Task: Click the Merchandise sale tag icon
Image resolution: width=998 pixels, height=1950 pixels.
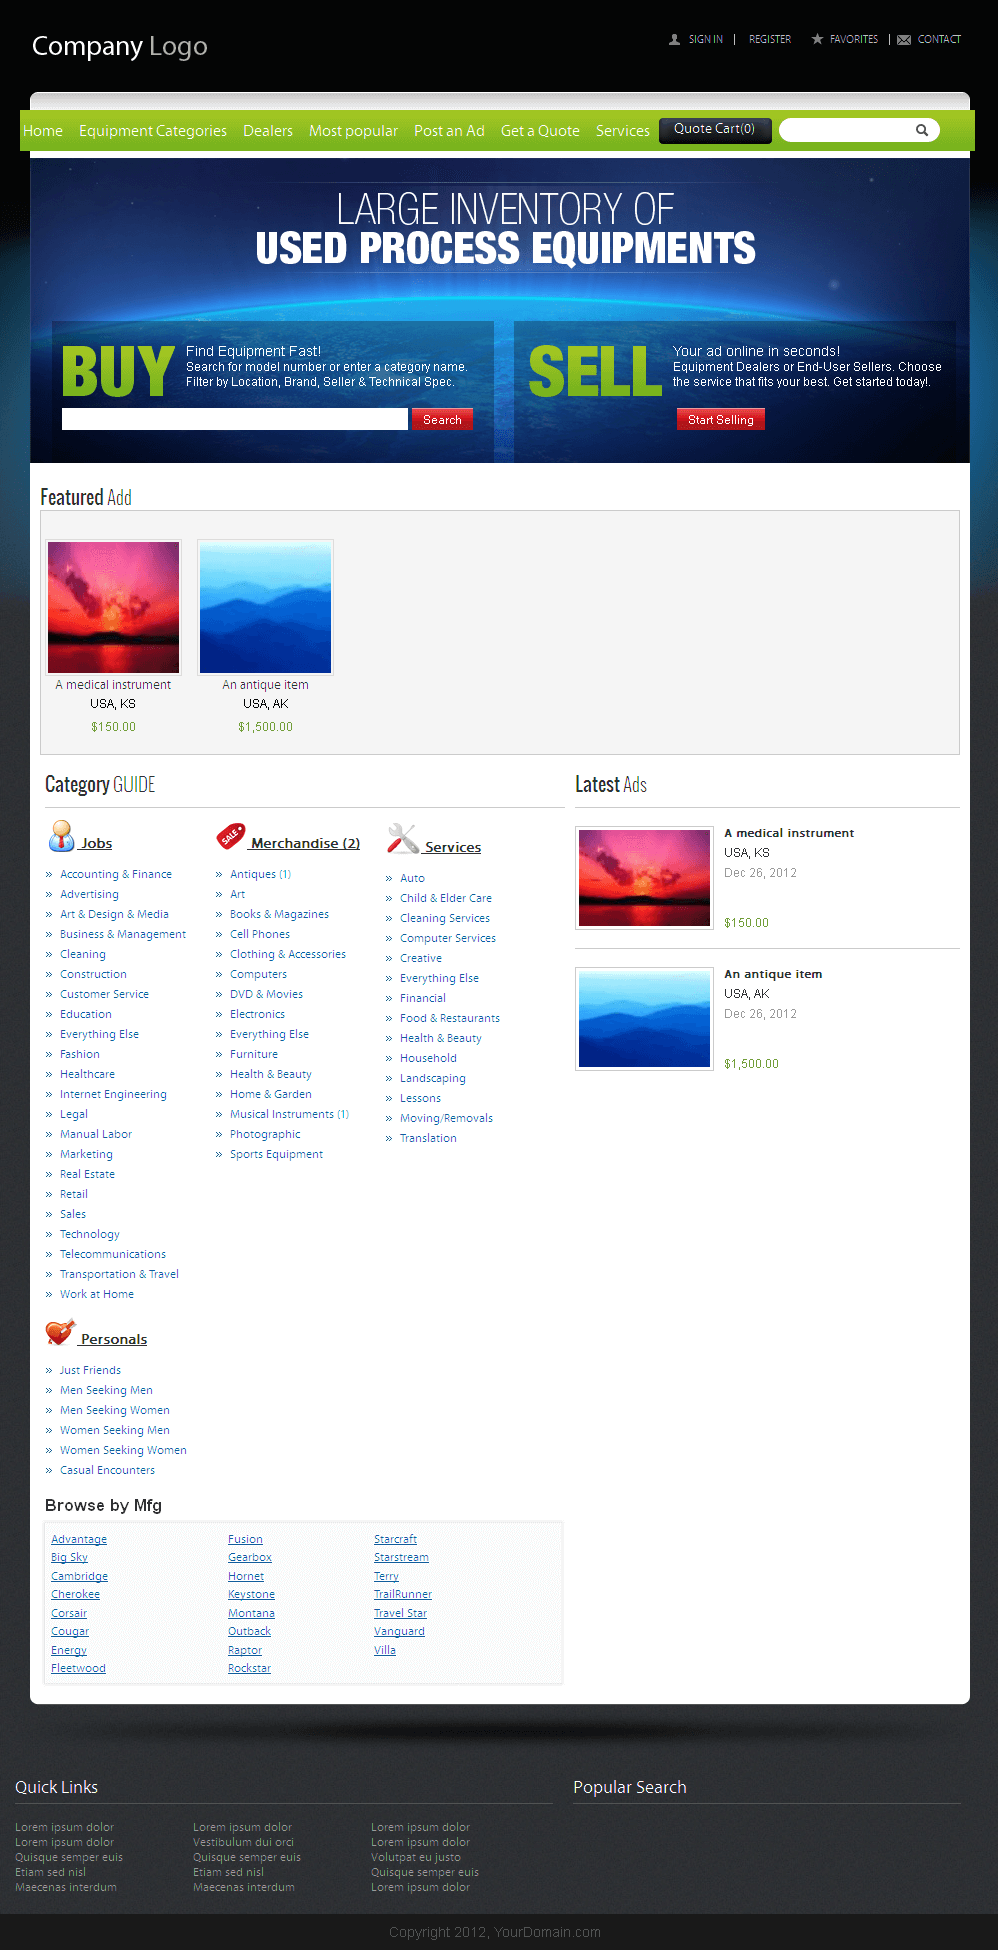Action: point(231,836)
